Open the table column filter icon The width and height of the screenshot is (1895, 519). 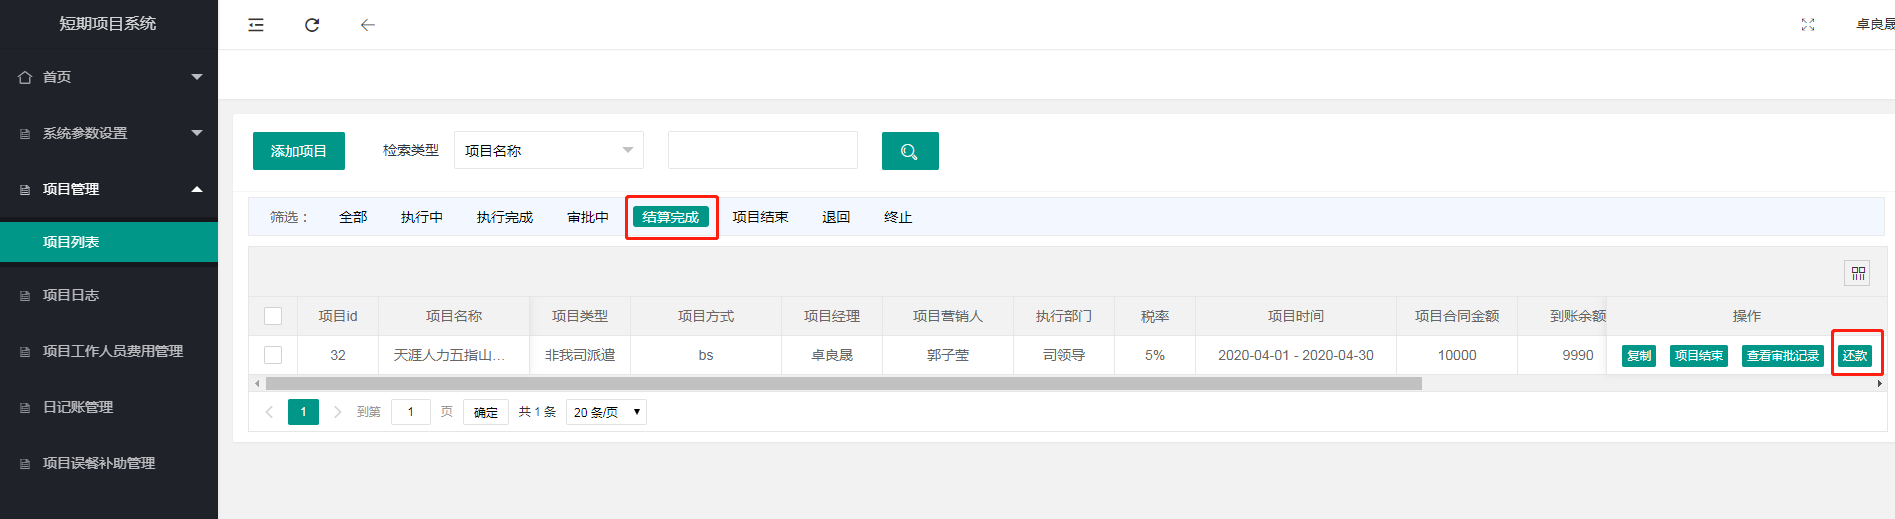coord(1858,273)
